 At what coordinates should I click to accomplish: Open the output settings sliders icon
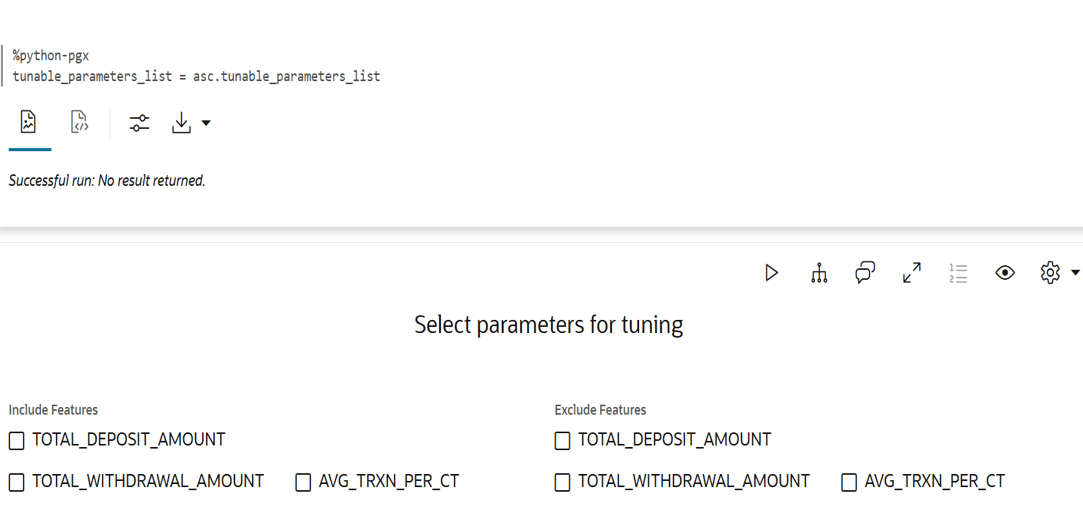click(140, 124)
